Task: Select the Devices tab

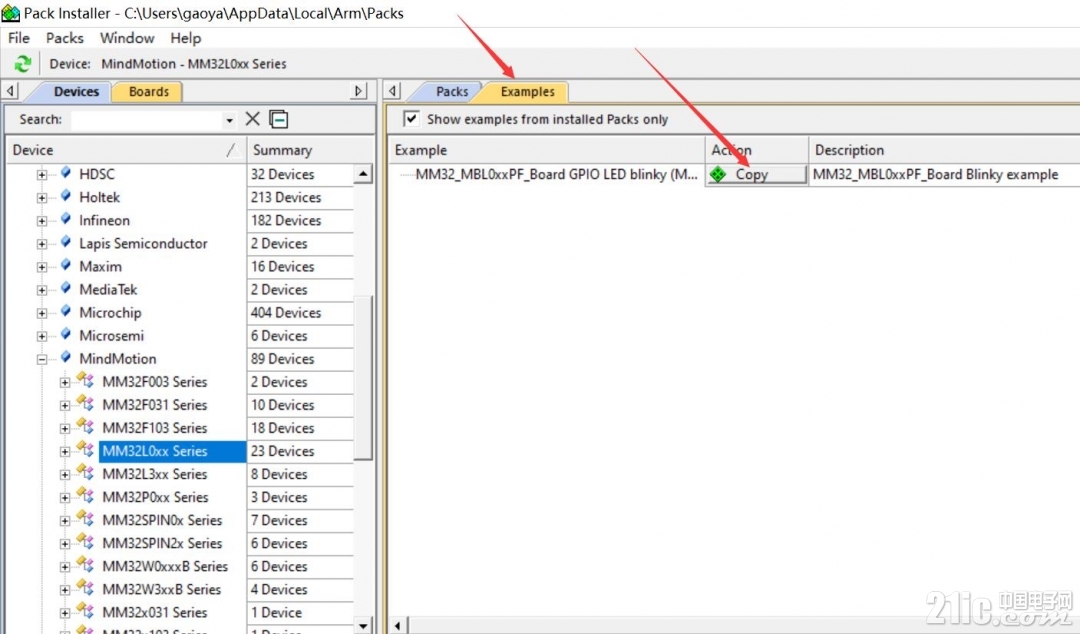Action: (x=76, y=92)
